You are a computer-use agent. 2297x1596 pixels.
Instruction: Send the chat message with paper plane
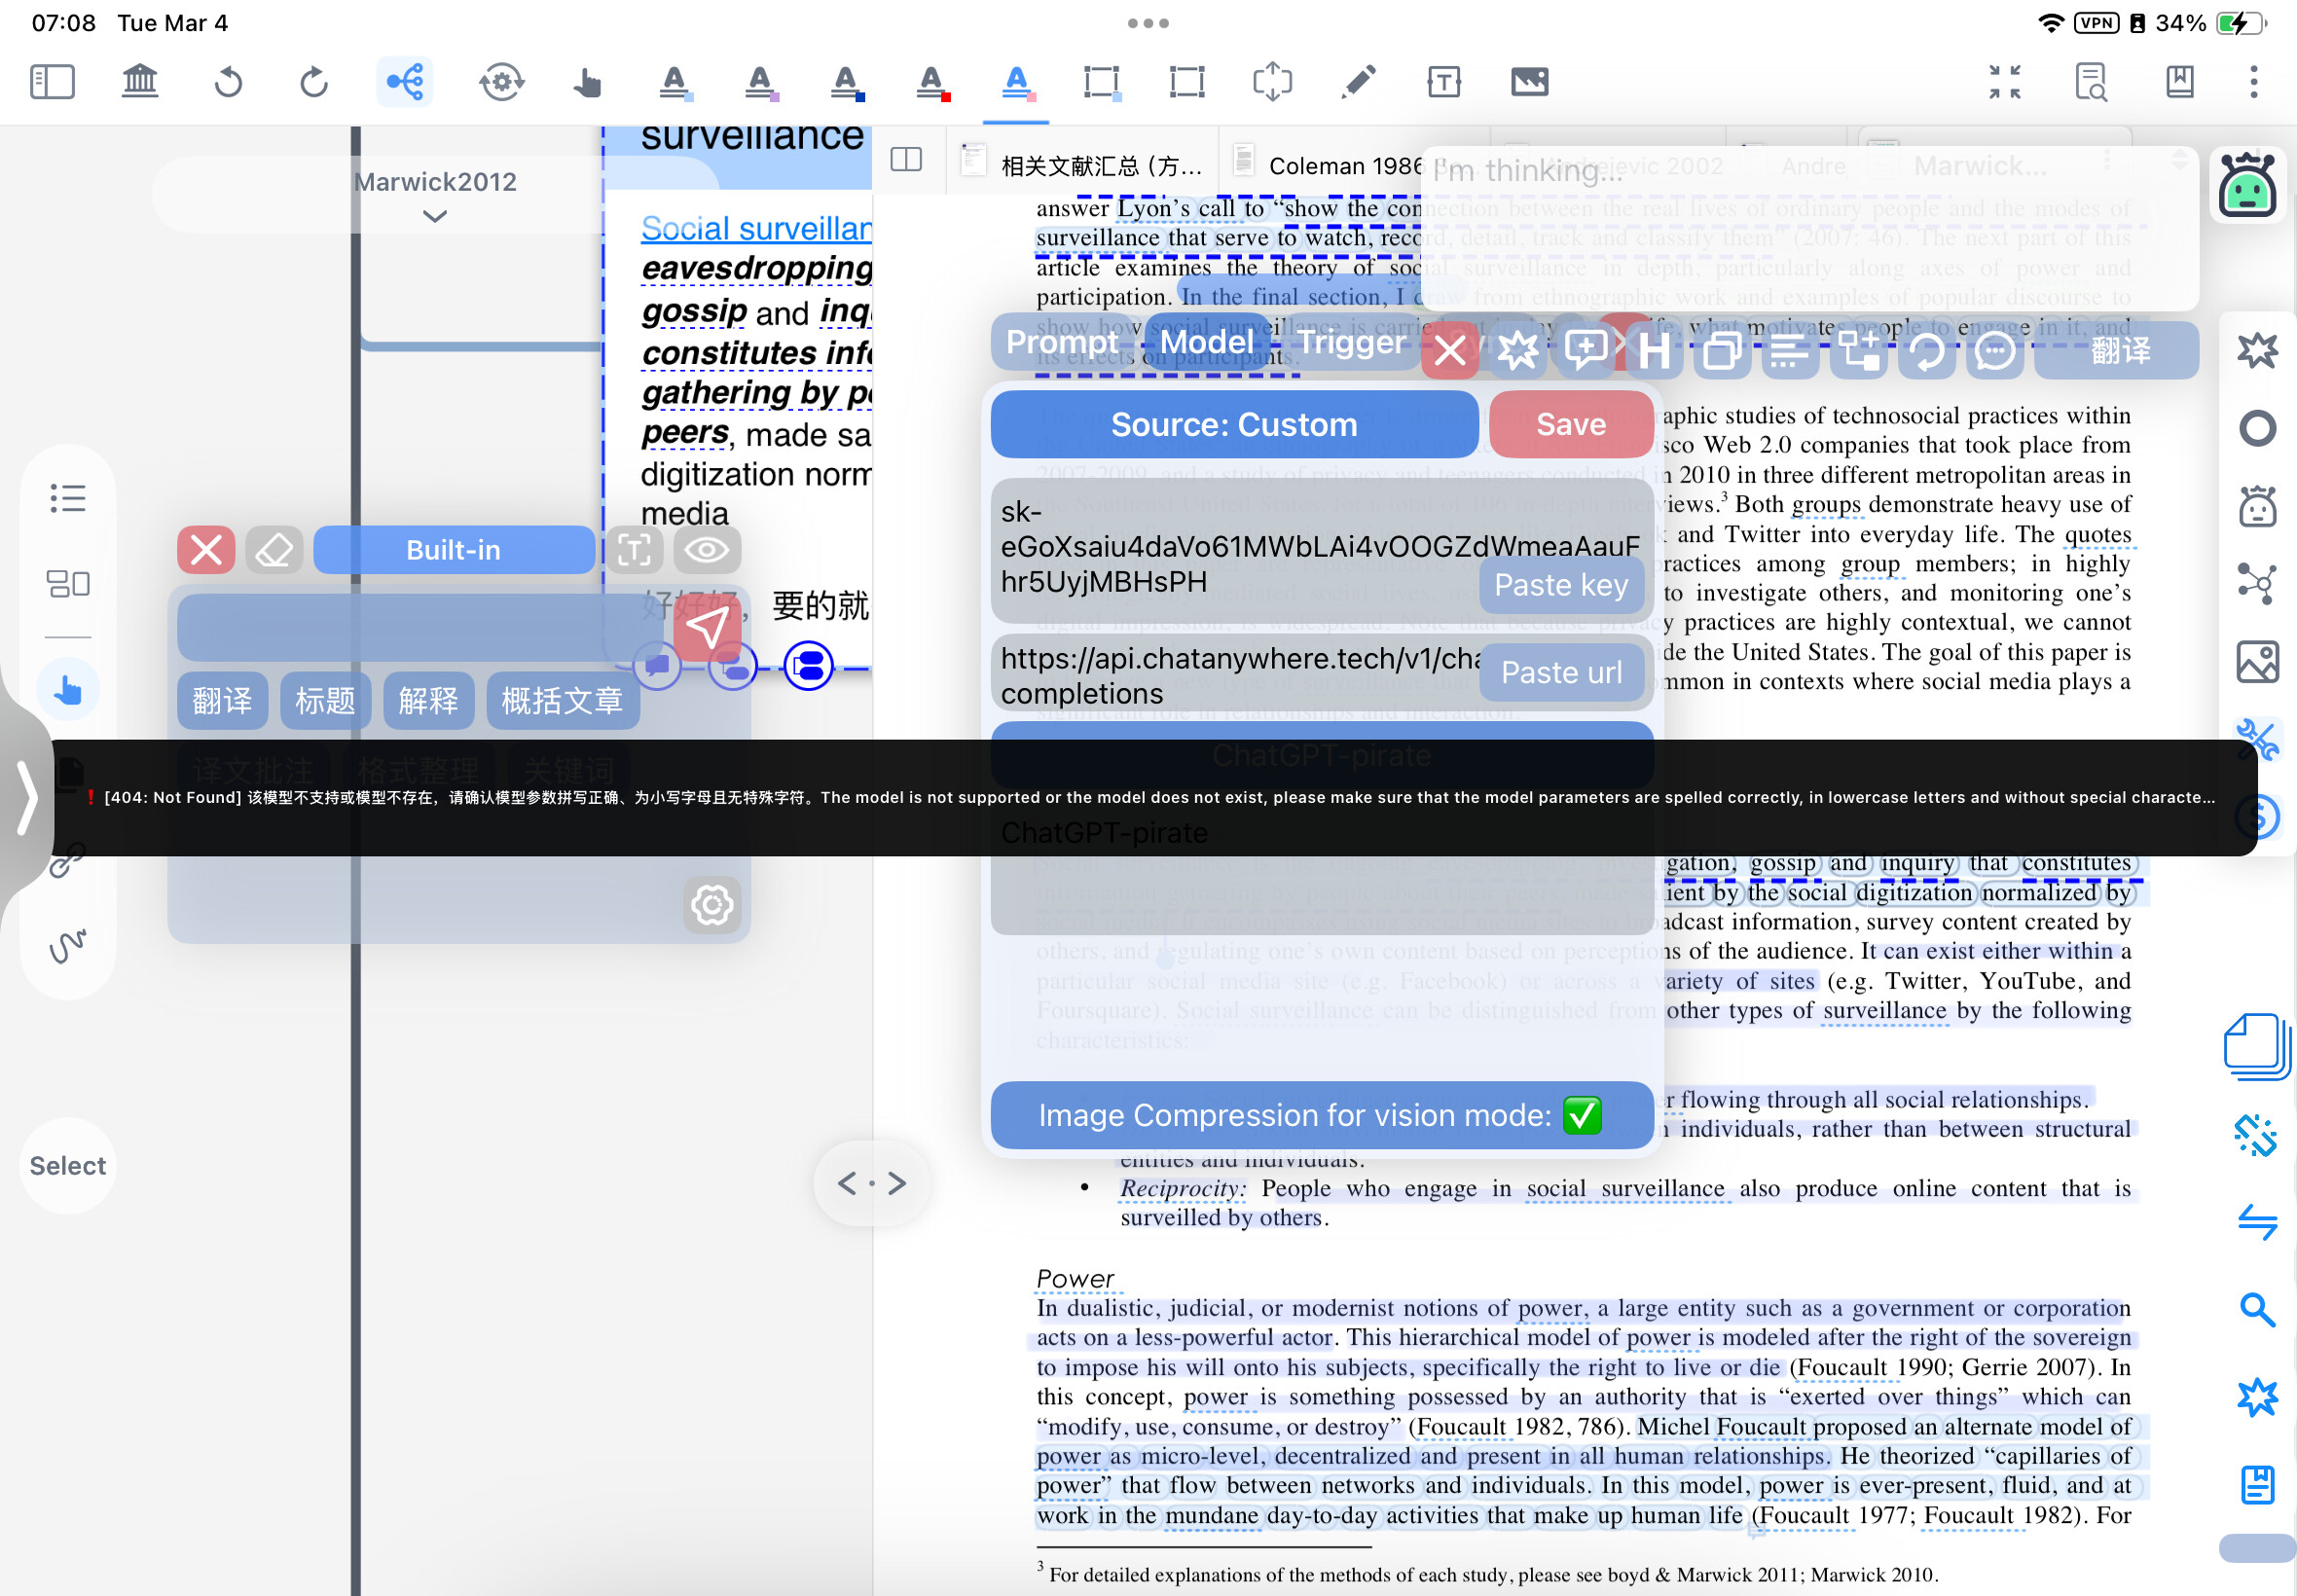[707, 628]
